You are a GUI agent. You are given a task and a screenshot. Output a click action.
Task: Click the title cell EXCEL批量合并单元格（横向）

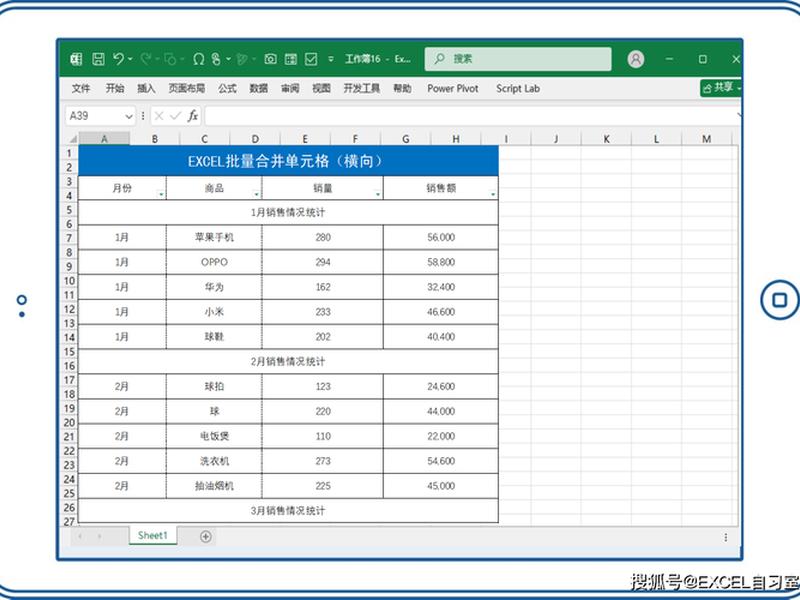[288, 161]
